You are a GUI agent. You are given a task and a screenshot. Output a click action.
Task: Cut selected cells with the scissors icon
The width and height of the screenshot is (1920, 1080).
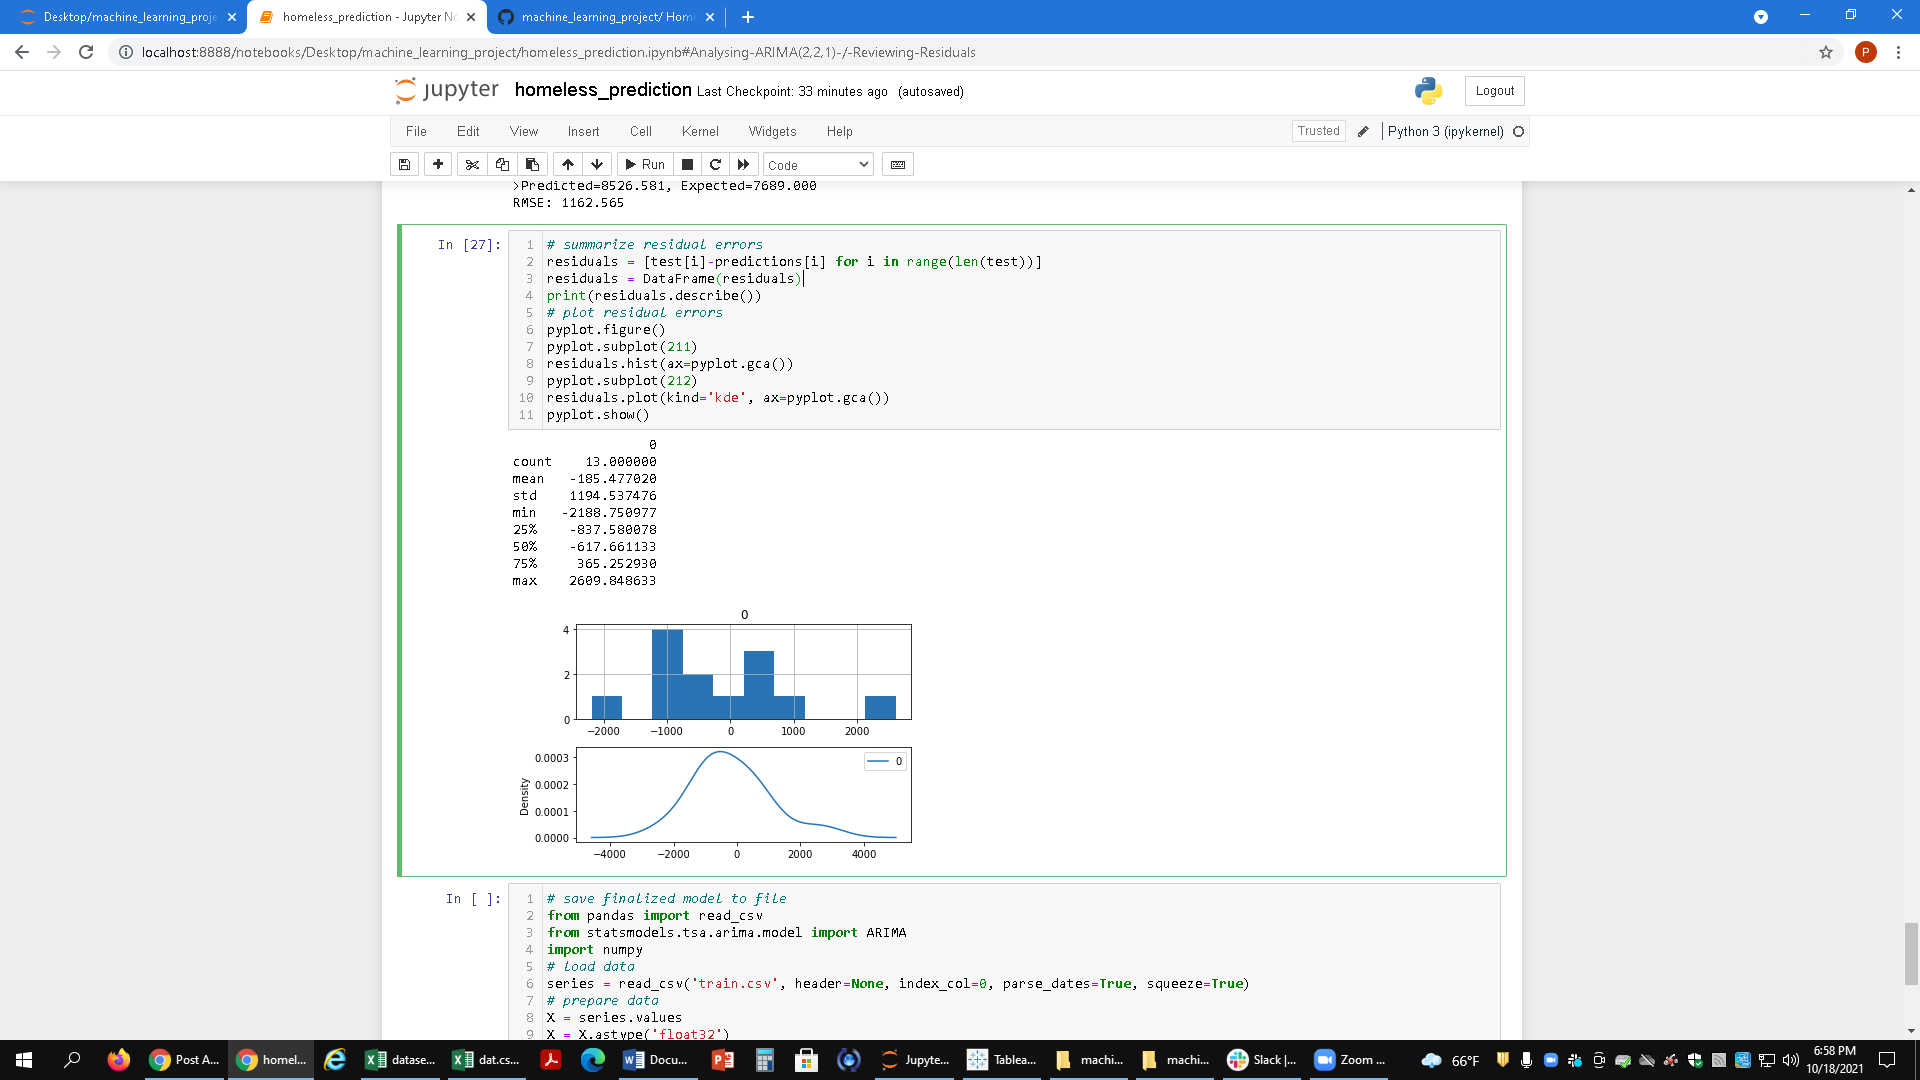[x=472, y=164]
